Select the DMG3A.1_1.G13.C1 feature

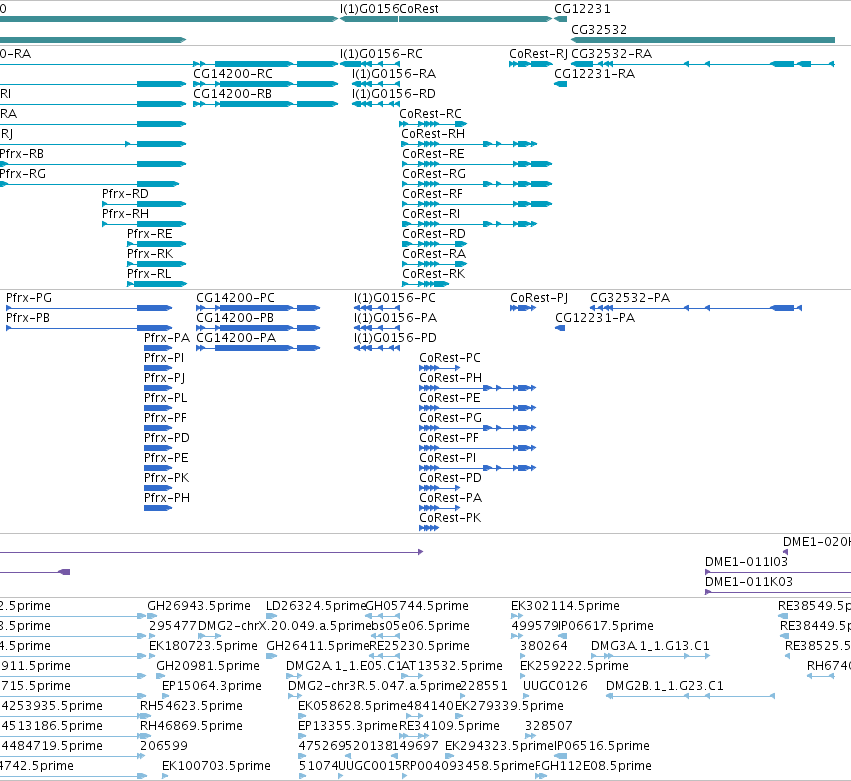(x=650, y=646)
